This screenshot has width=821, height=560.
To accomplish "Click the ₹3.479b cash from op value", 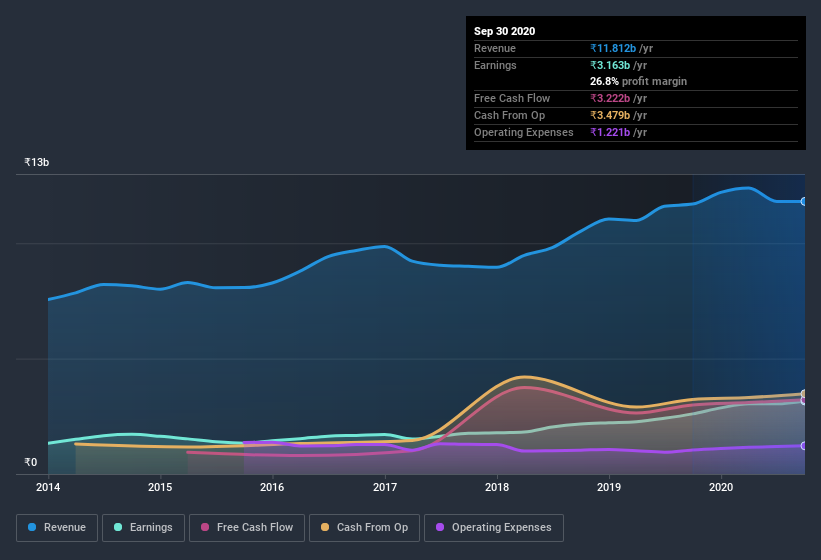I will [x=610, y=115].
